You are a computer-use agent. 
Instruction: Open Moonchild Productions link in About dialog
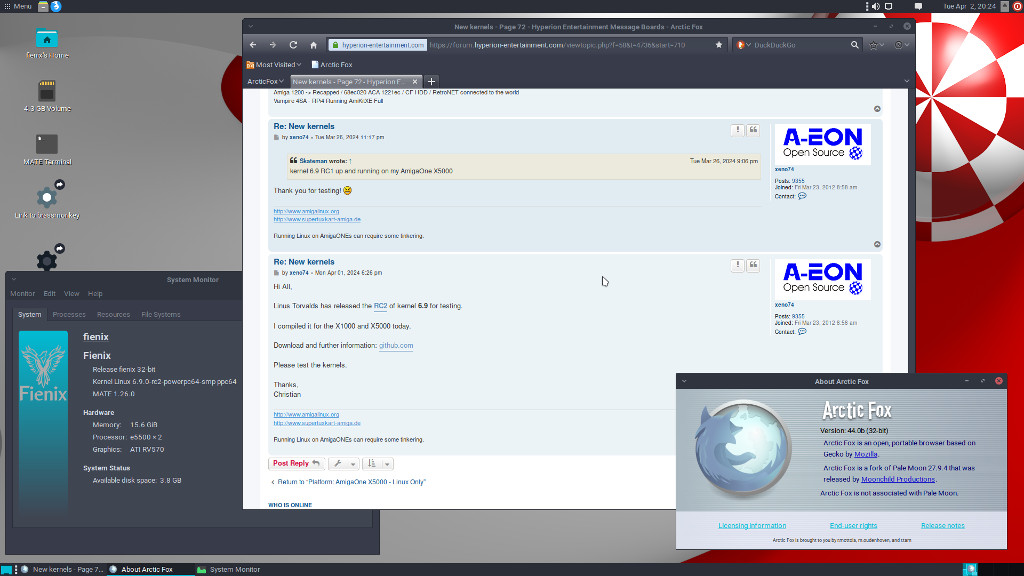(898, 479)
